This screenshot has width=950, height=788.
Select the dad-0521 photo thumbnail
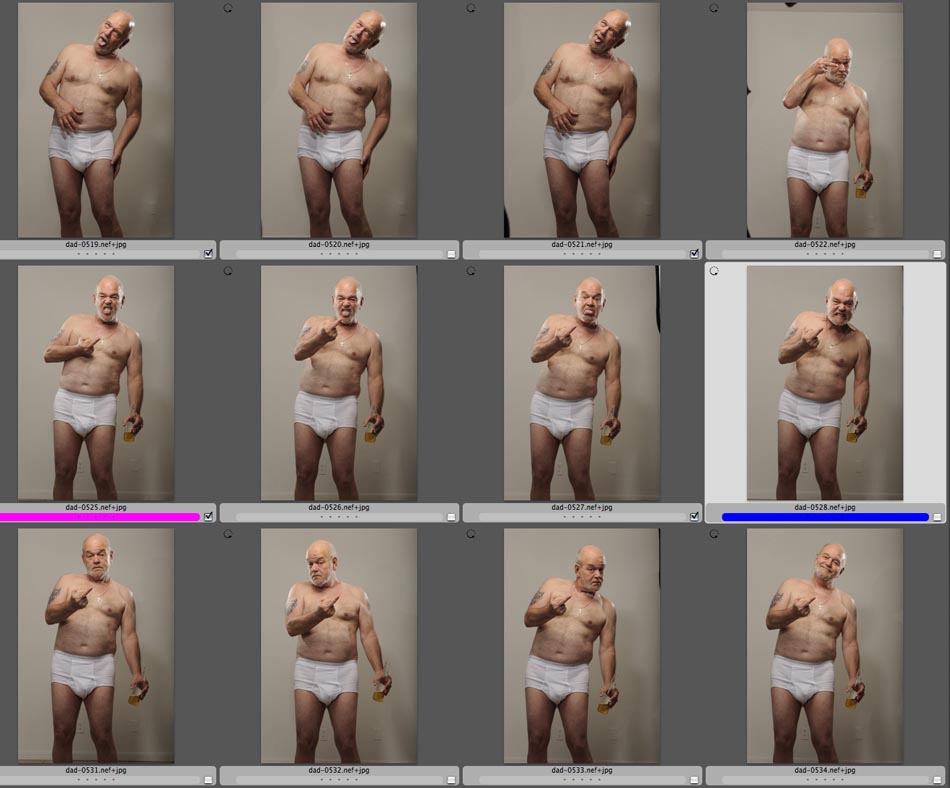pos(582,120)
